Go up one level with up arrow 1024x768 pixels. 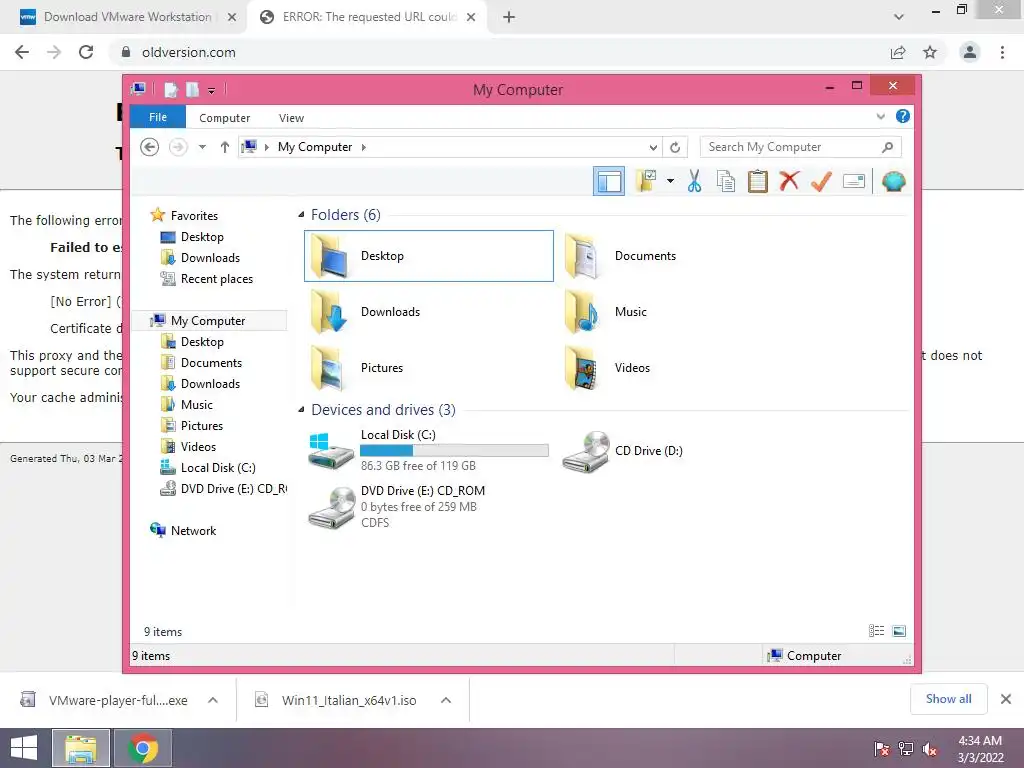coord(225,147)
